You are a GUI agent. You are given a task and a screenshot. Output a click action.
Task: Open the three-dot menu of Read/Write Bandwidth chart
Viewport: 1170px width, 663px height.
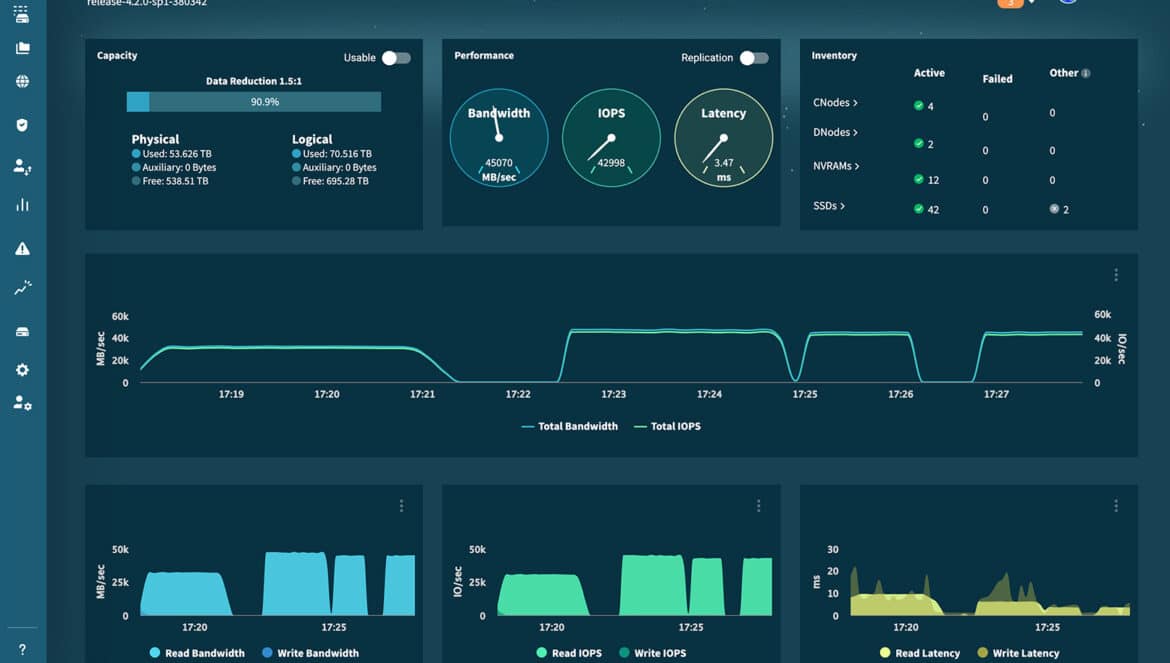tap(401, 506)
